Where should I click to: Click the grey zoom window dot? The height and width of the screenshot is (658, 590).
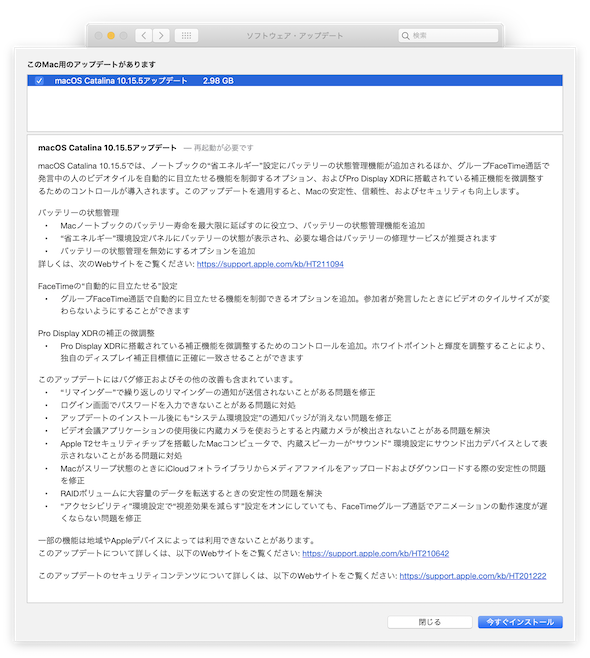click(x=123, y=36)
